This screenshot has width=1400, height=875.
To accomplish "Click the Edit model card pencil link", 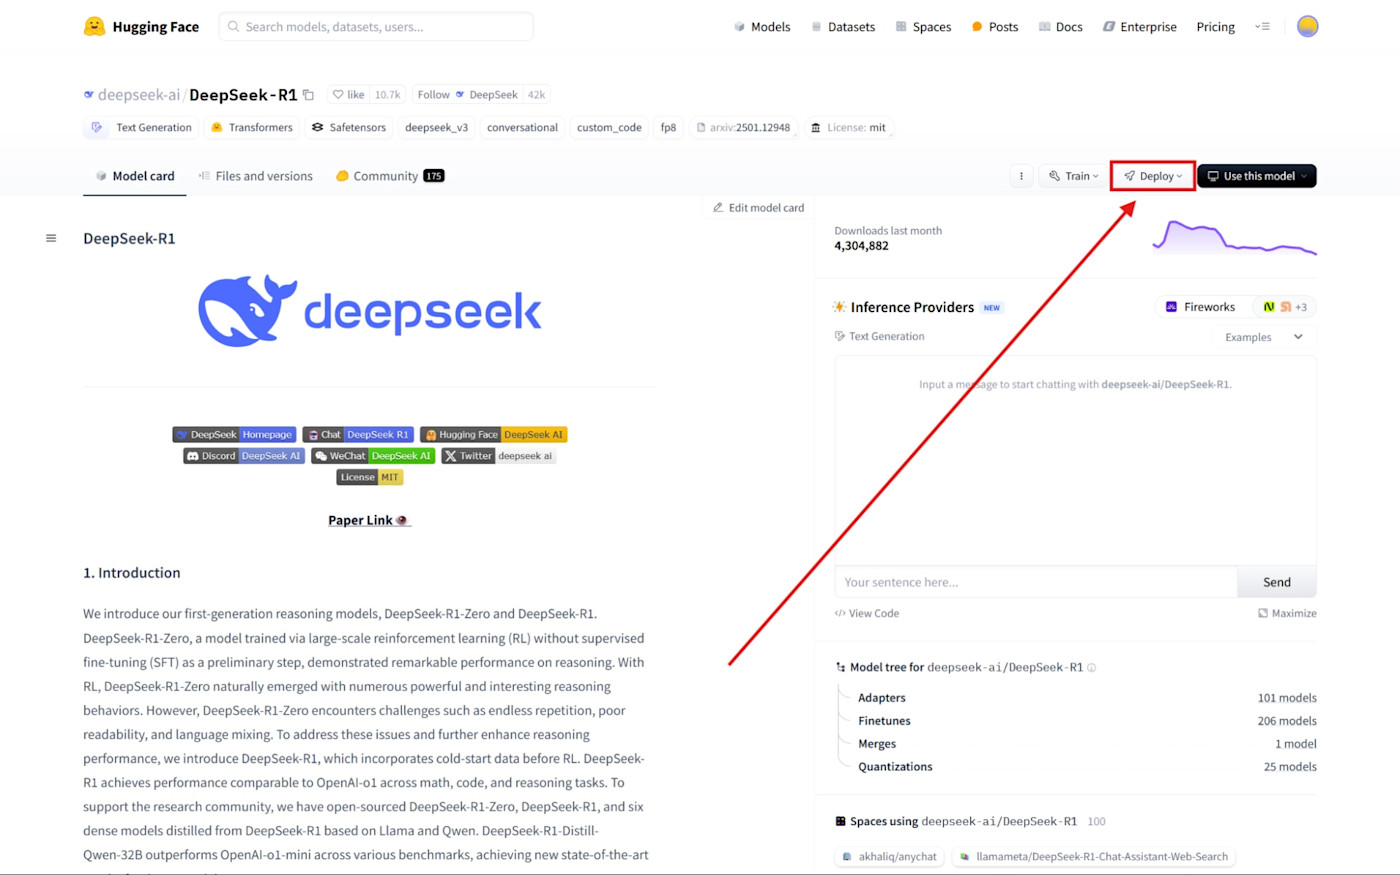I will click(x=759, y=208).
